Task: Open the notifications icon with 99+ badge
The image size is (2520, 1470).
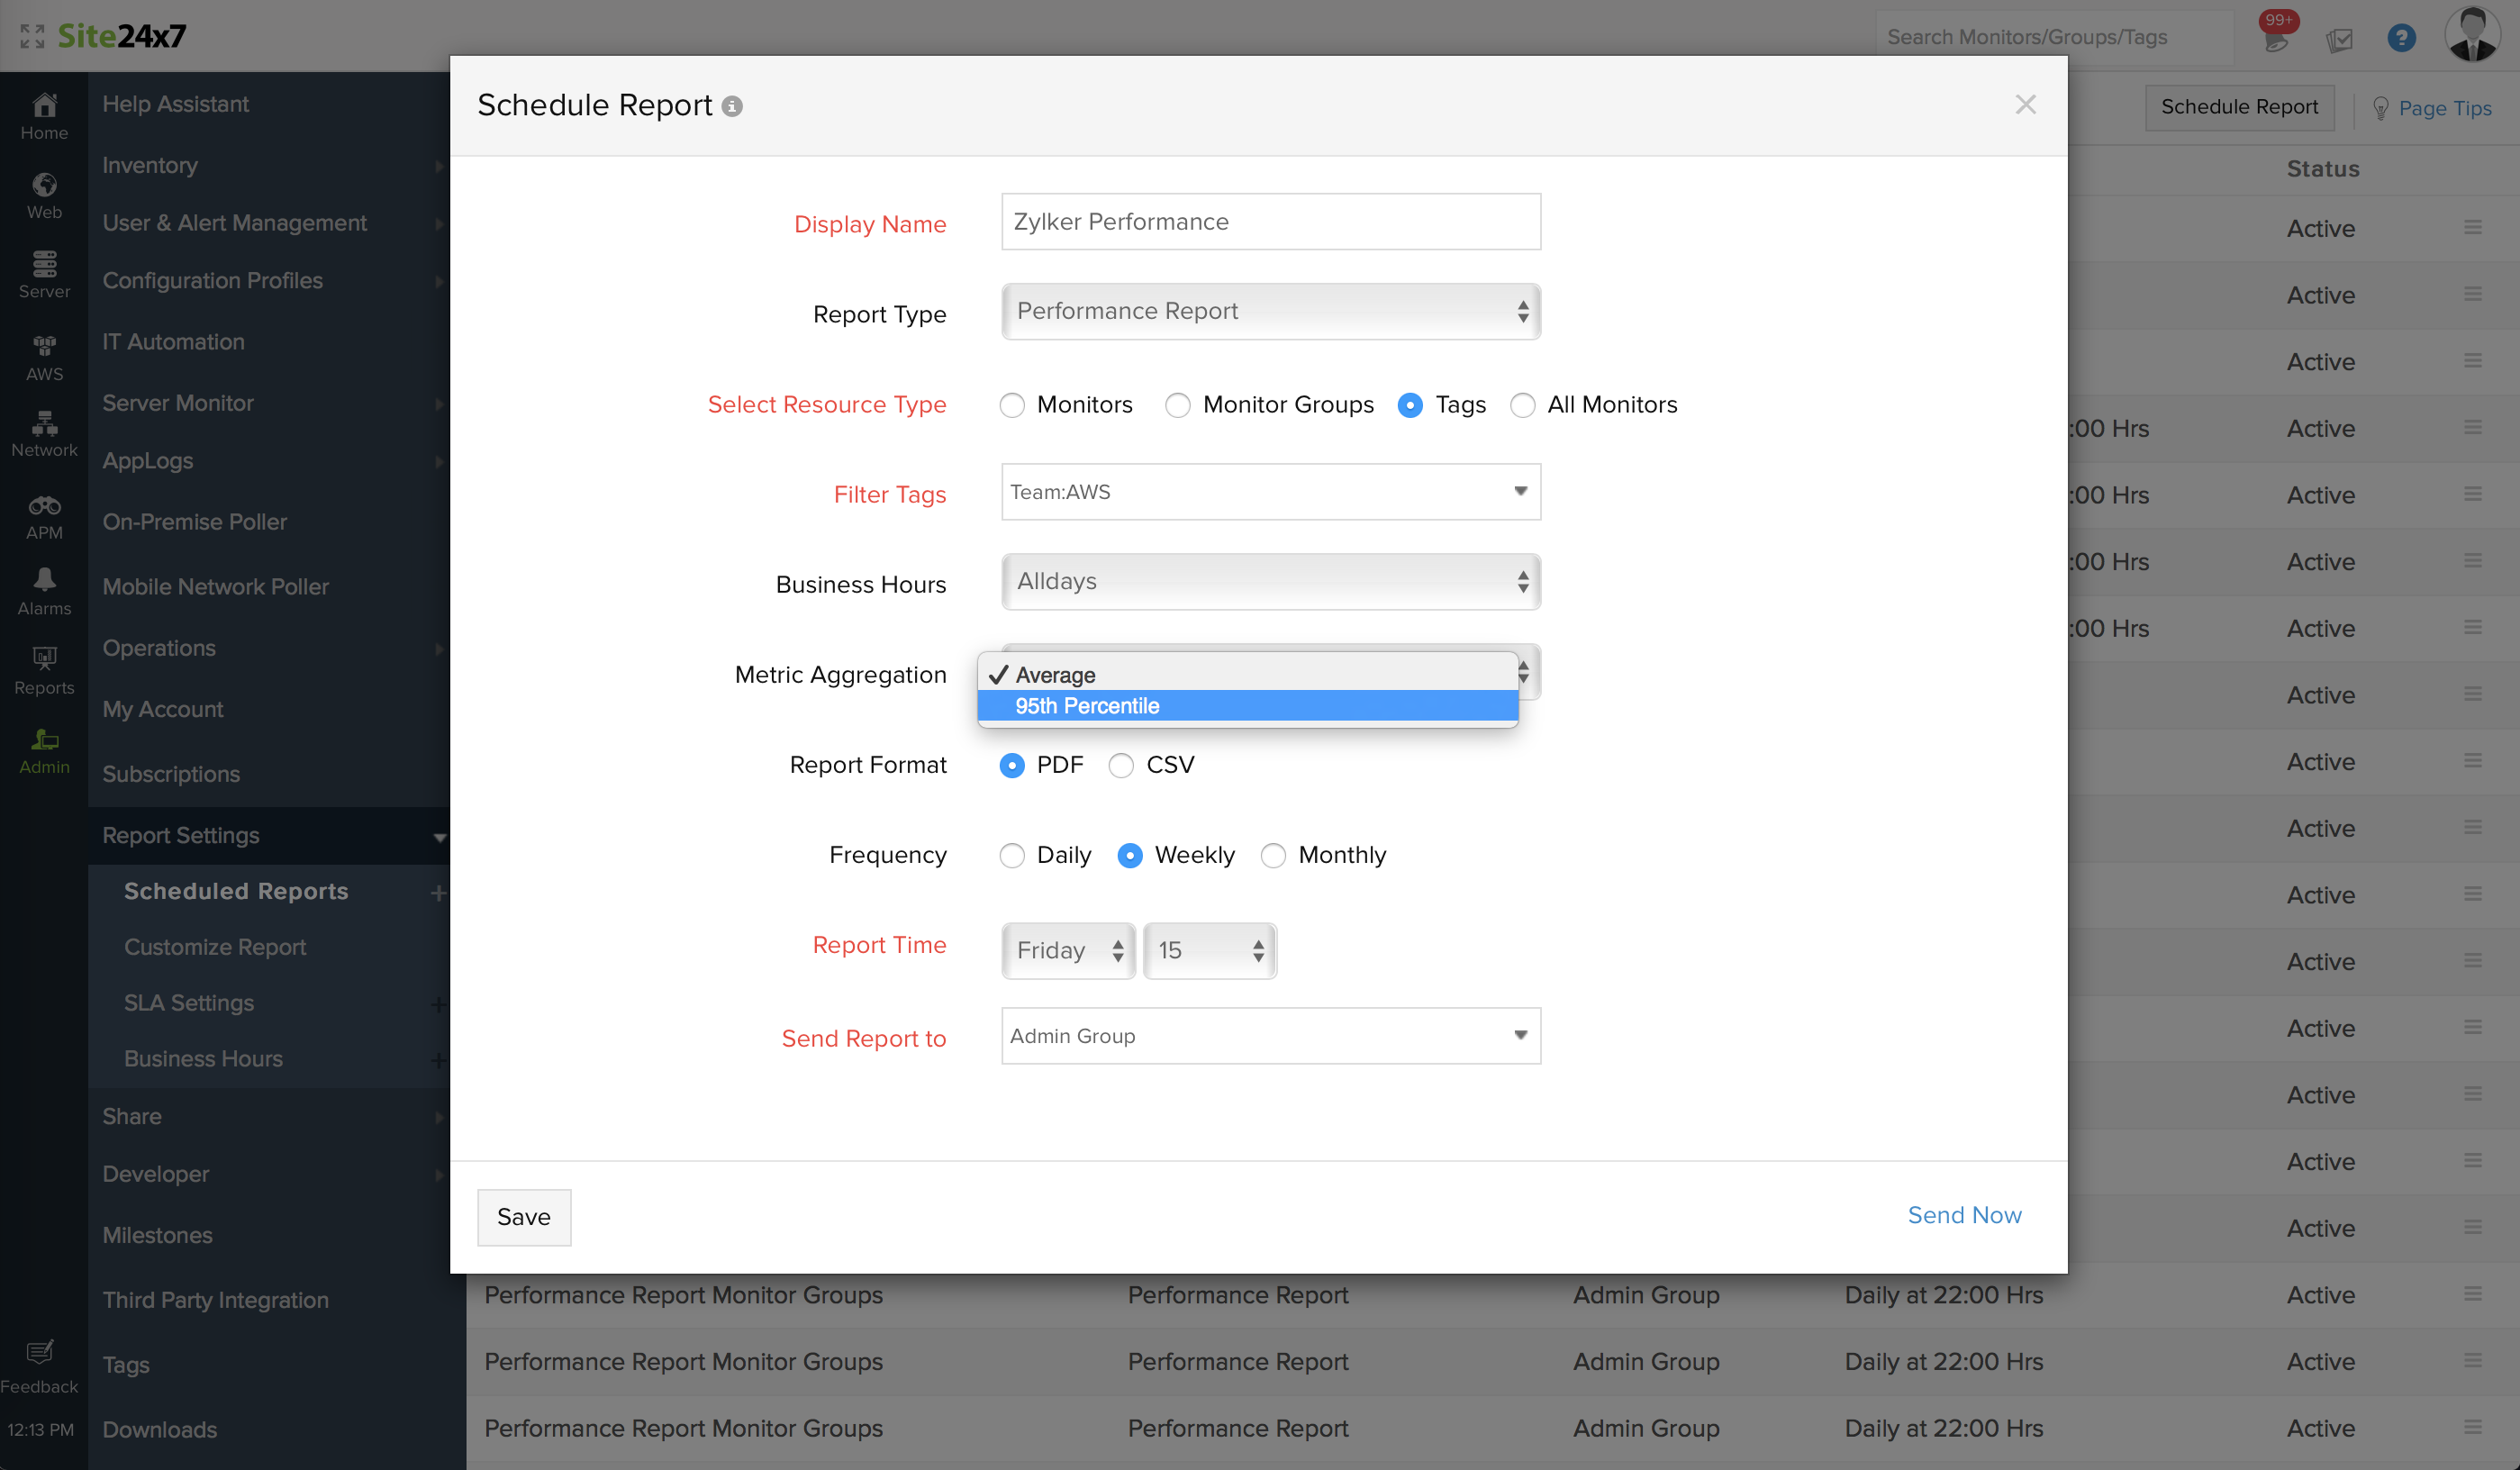Action: (x=2276, y=34)
